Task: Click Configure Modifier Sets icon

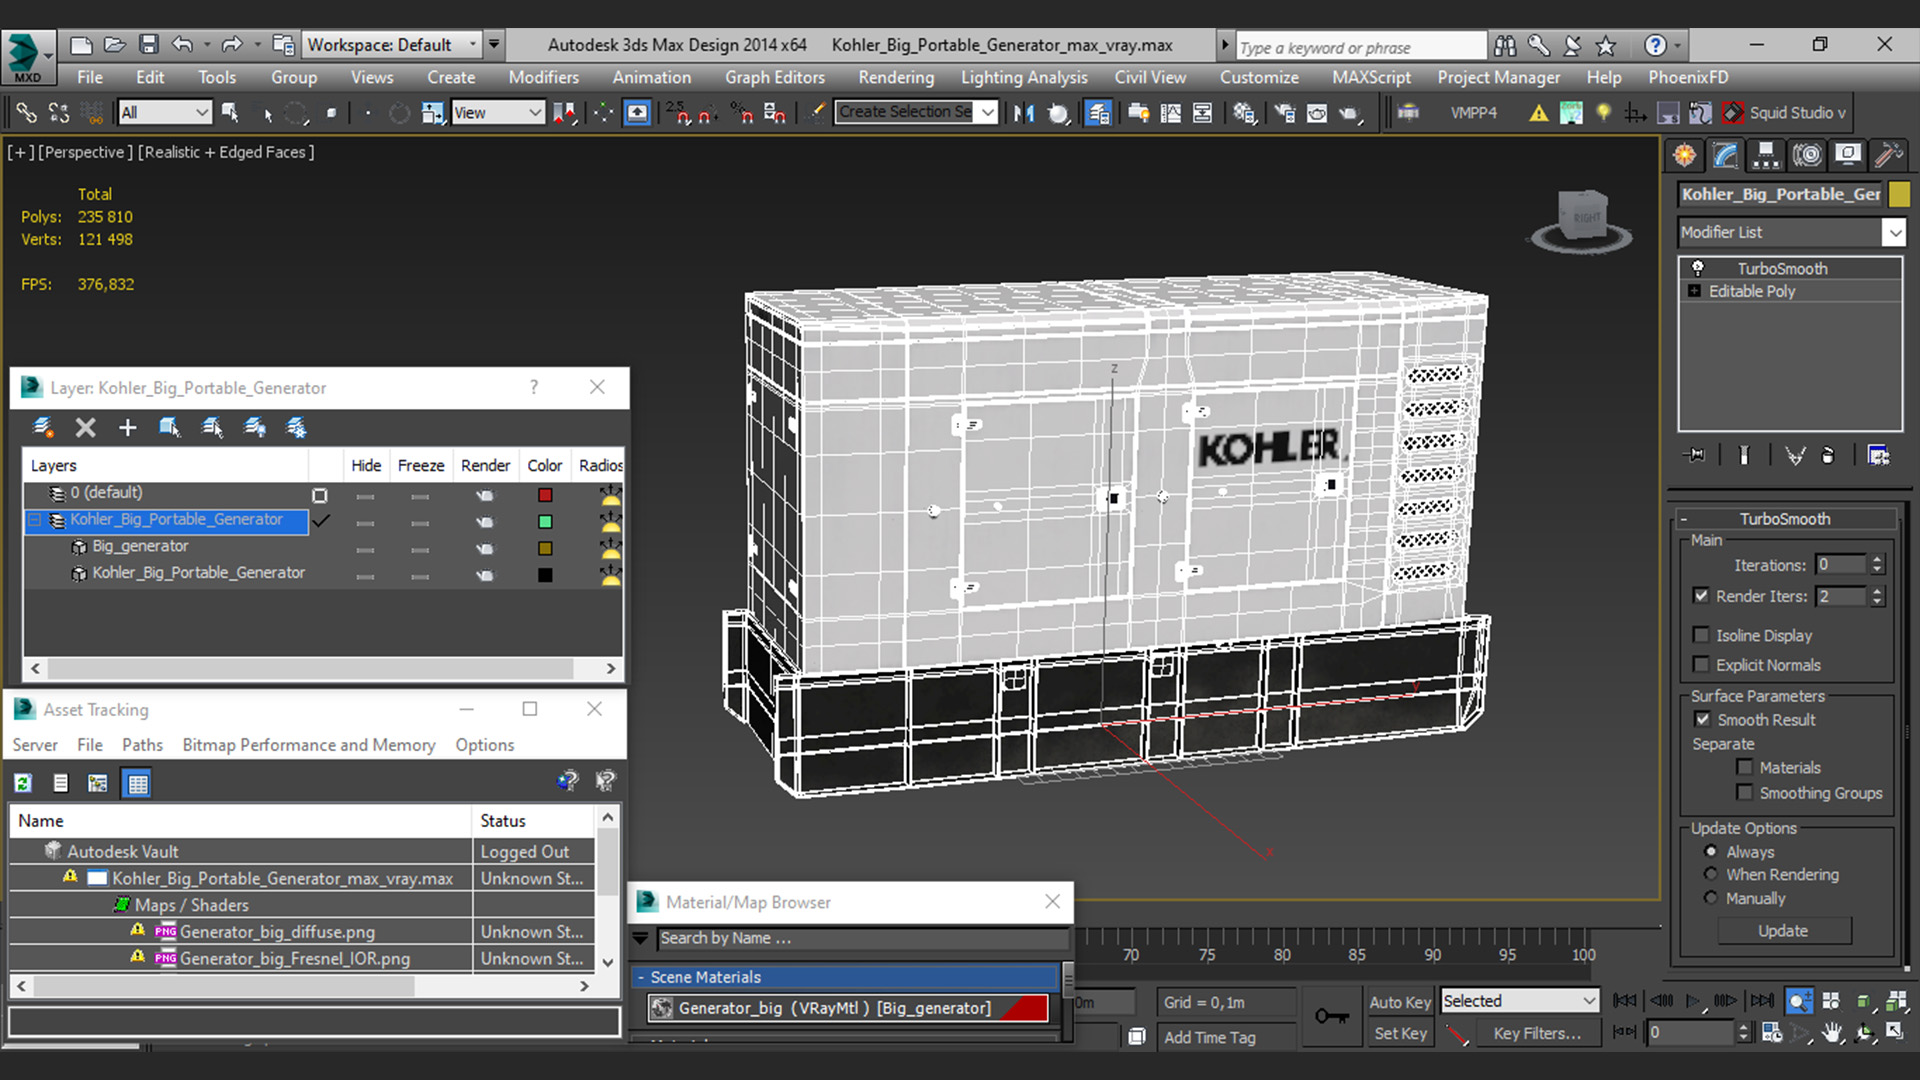Action: 1878,455
